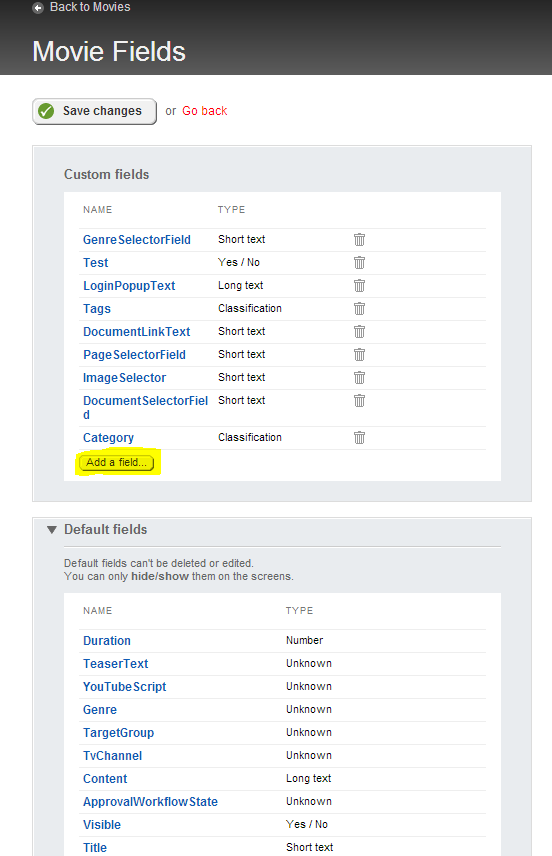552x856 pixels.
Task: Delete the Category classification field
Action: point(359,437)
